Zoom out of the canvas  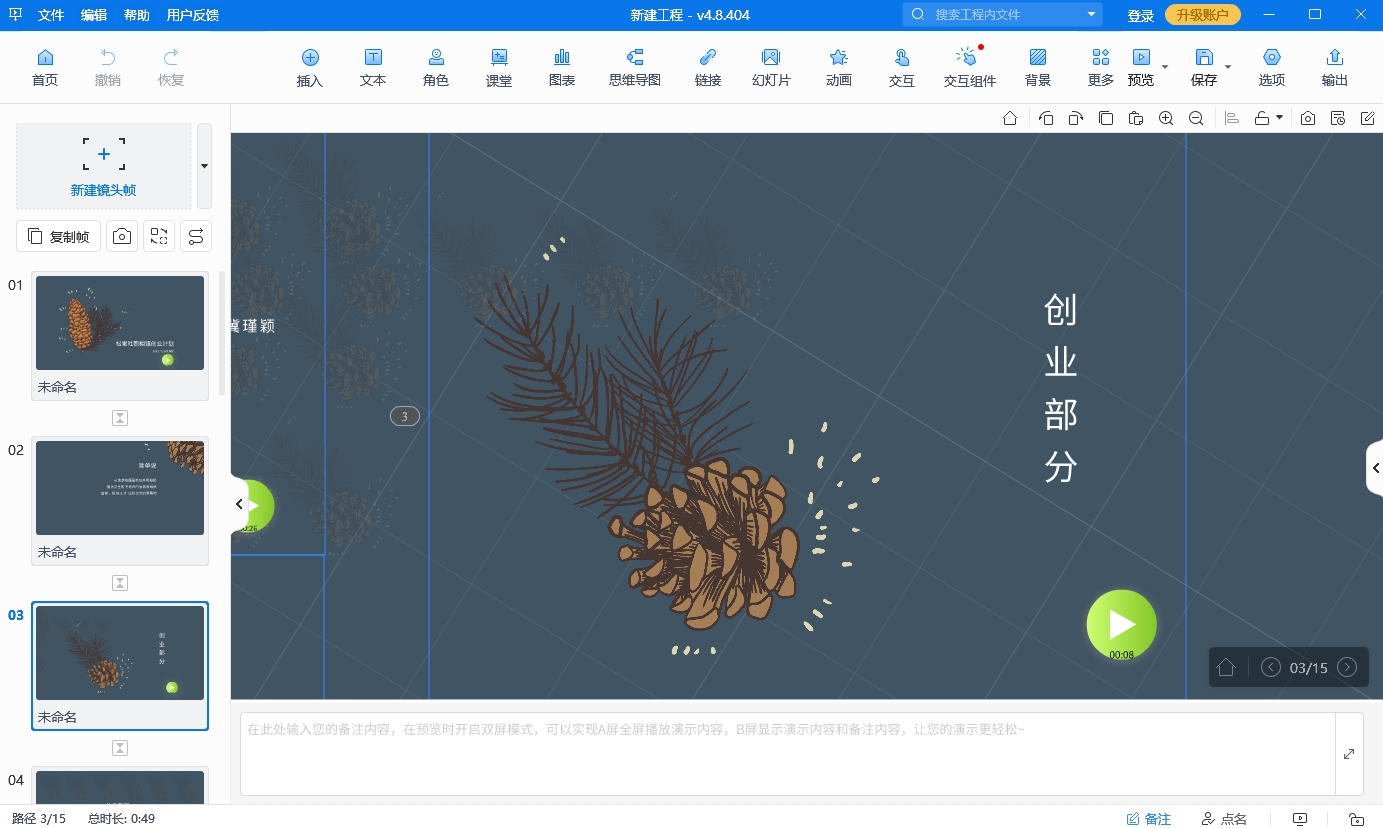(1196, 118)
